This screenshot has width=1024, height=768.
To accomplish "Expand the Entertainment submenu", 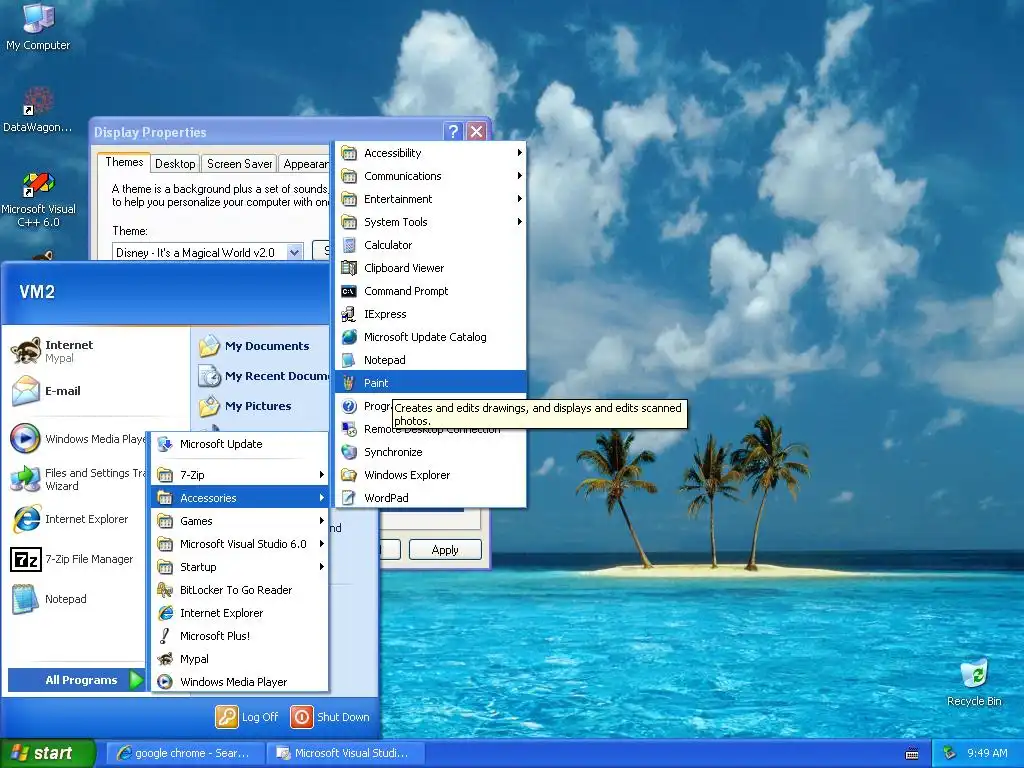I will tap(430, 199).
